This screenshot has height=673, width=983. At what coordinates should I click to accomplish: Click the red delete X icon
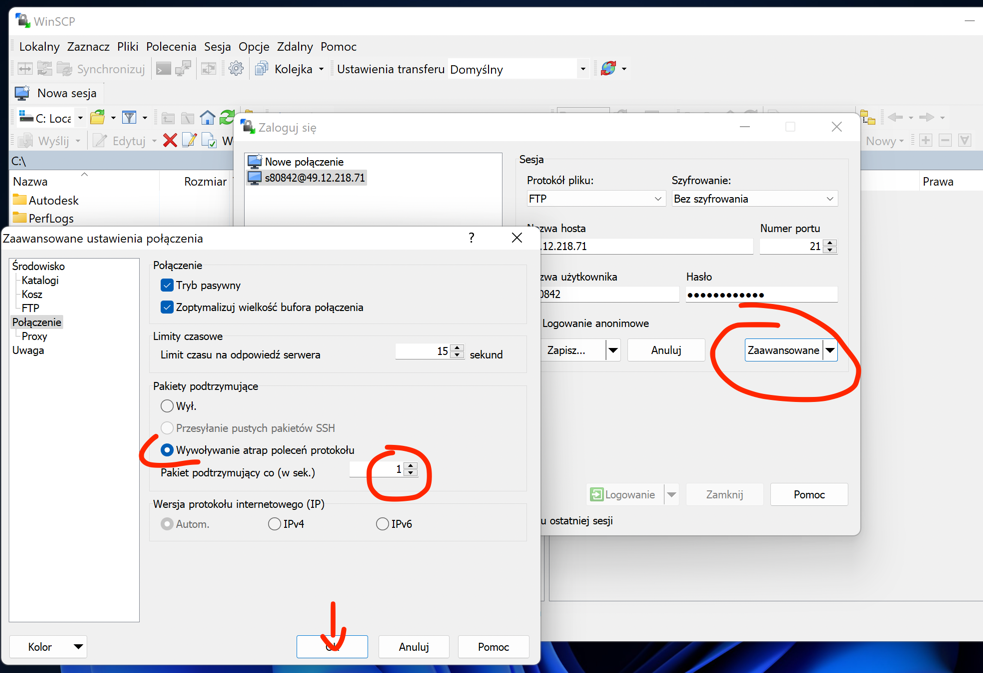tap(169, 141)
